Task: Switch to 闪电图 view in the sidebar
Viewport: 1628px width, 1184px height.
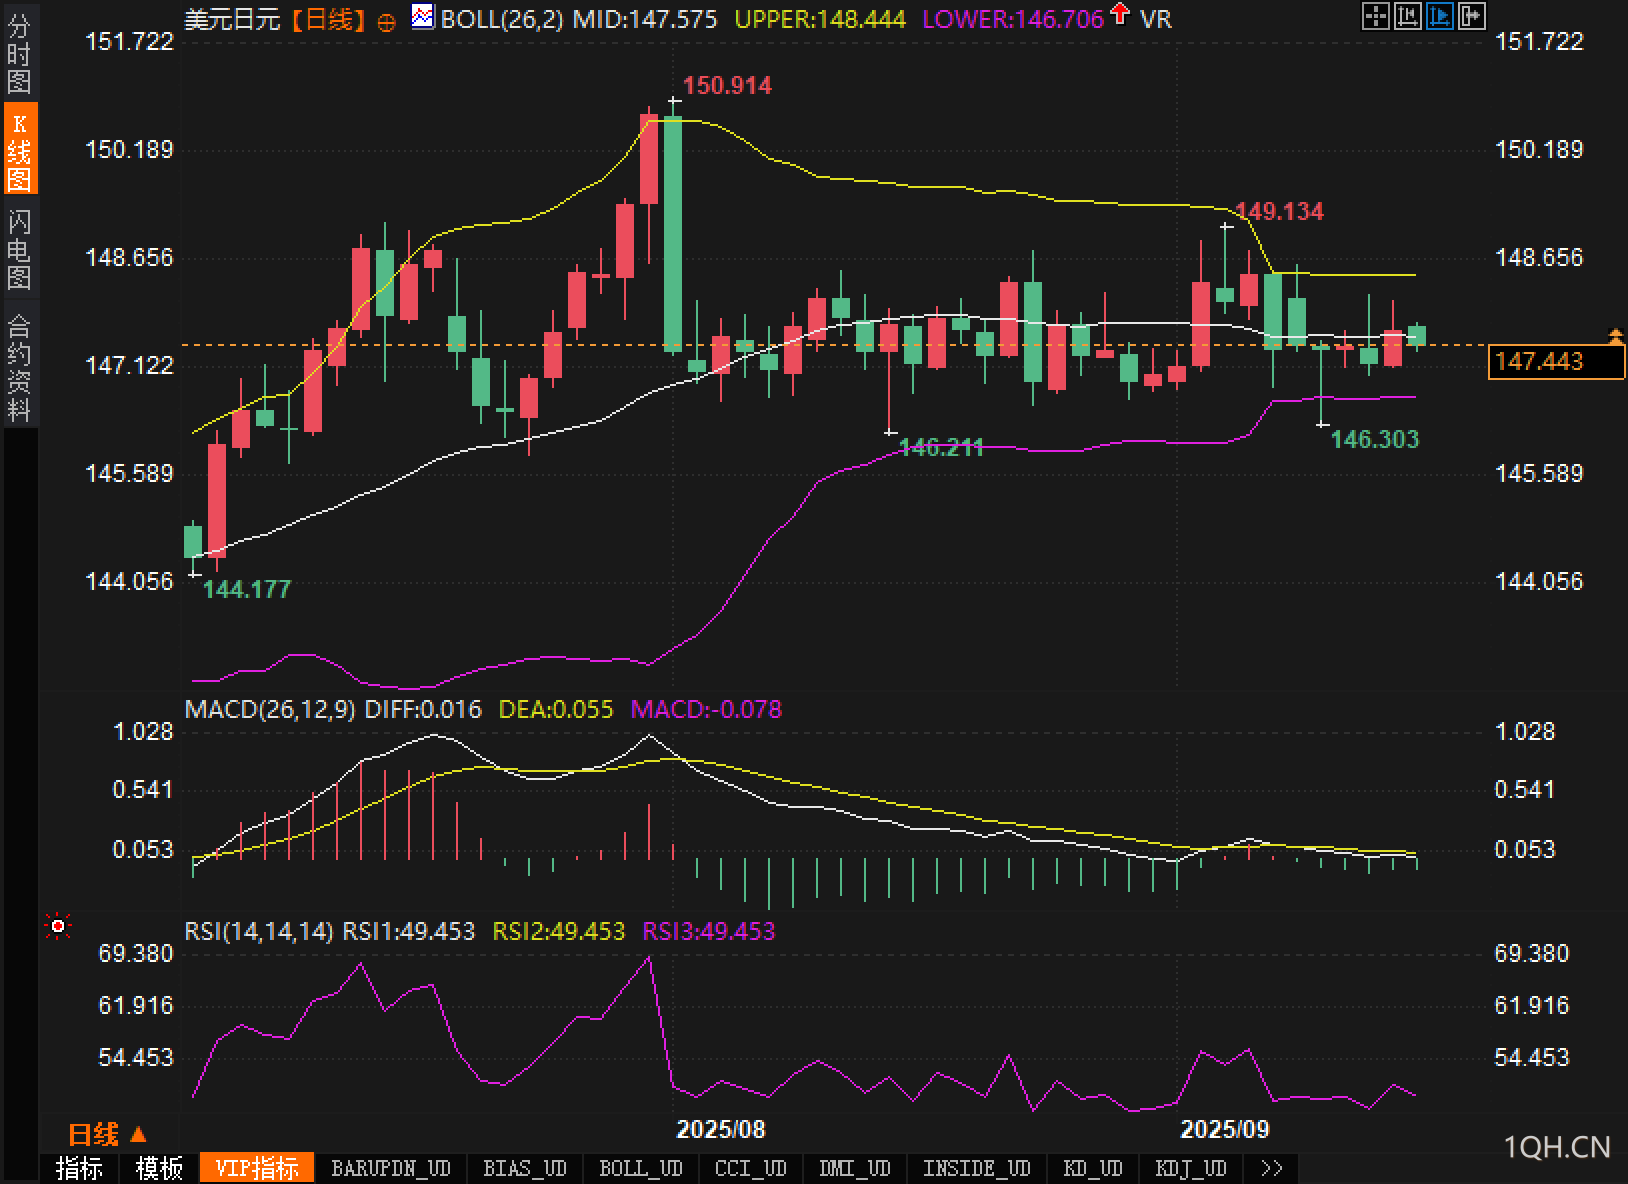Action: click(19, 248)
